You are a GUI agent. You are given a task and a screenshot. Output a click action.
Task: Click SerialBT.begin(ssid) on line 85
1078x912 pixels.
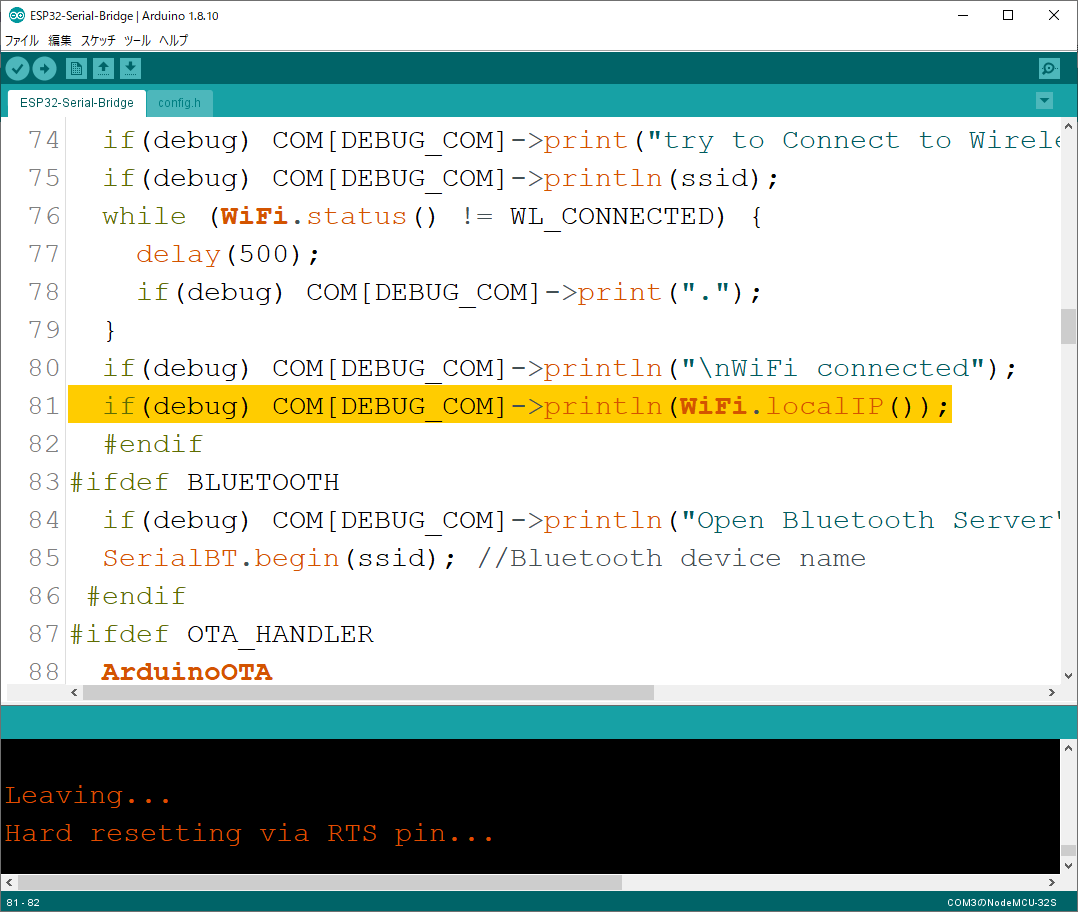click(278, 559)
